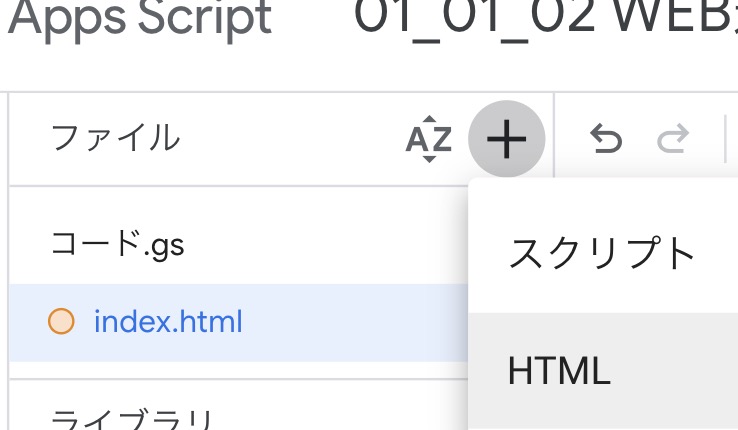Undo the last edit

(x=606, y=140)
